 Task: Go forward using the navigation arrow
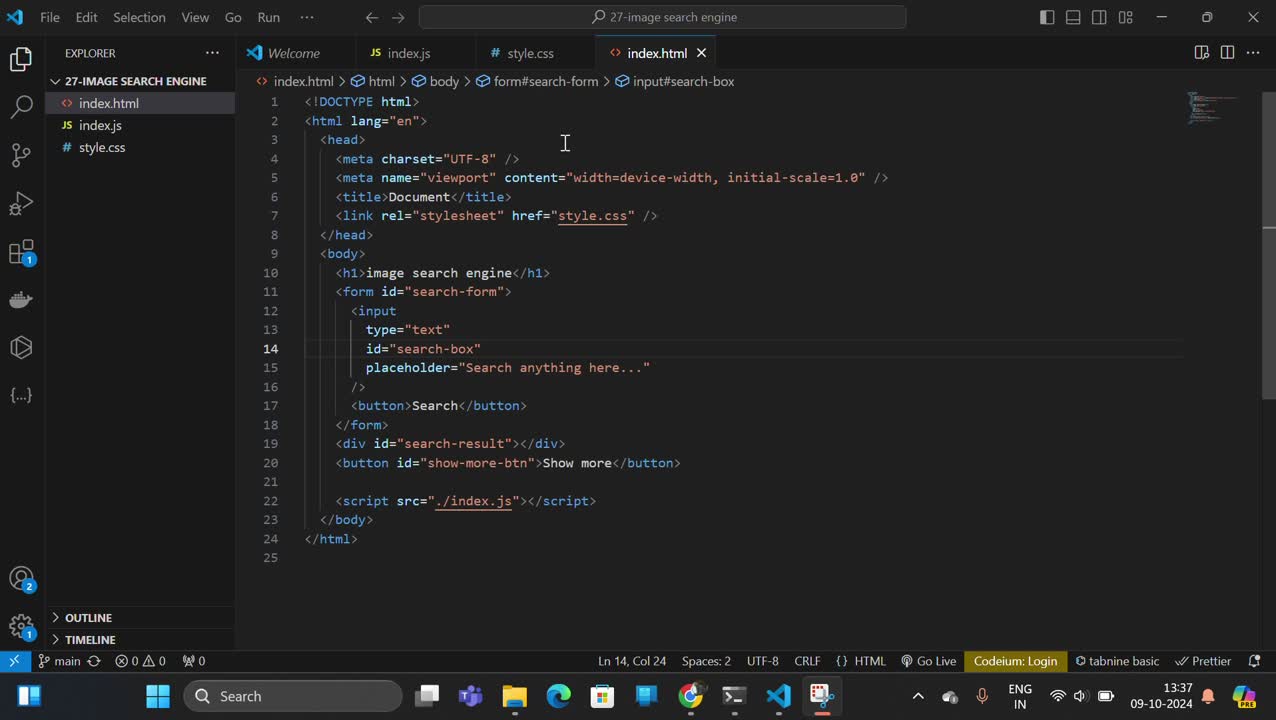399,17
